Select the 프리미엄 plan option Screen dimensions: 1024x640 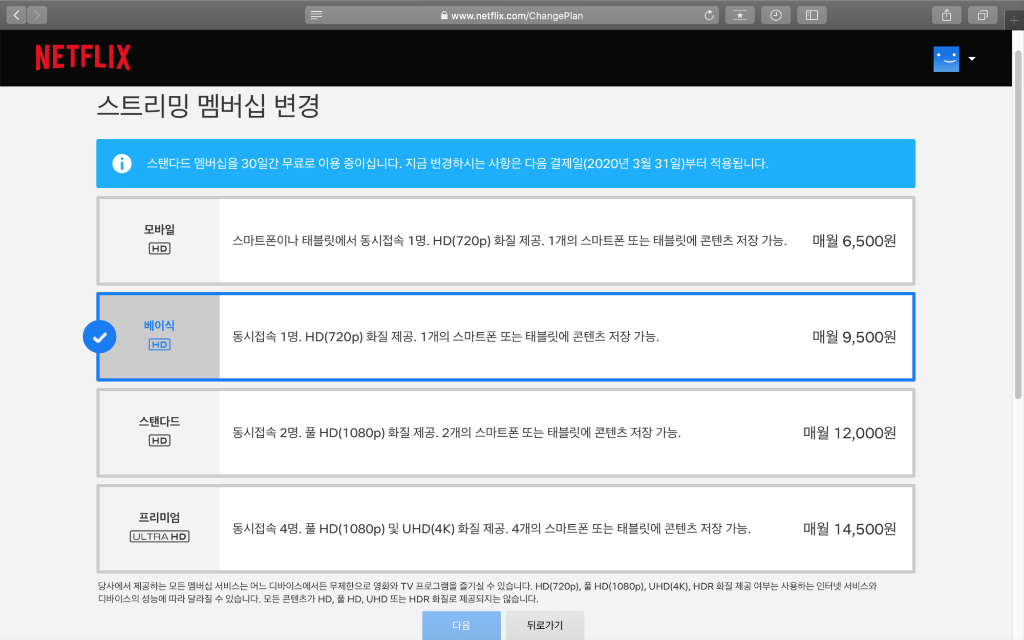pos(505,528)
